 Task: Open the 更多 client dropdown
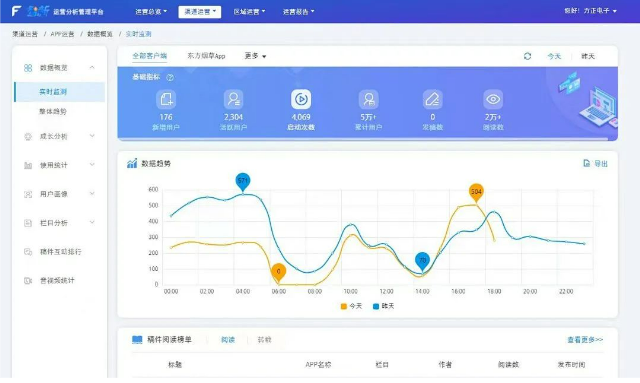[256, 56]
